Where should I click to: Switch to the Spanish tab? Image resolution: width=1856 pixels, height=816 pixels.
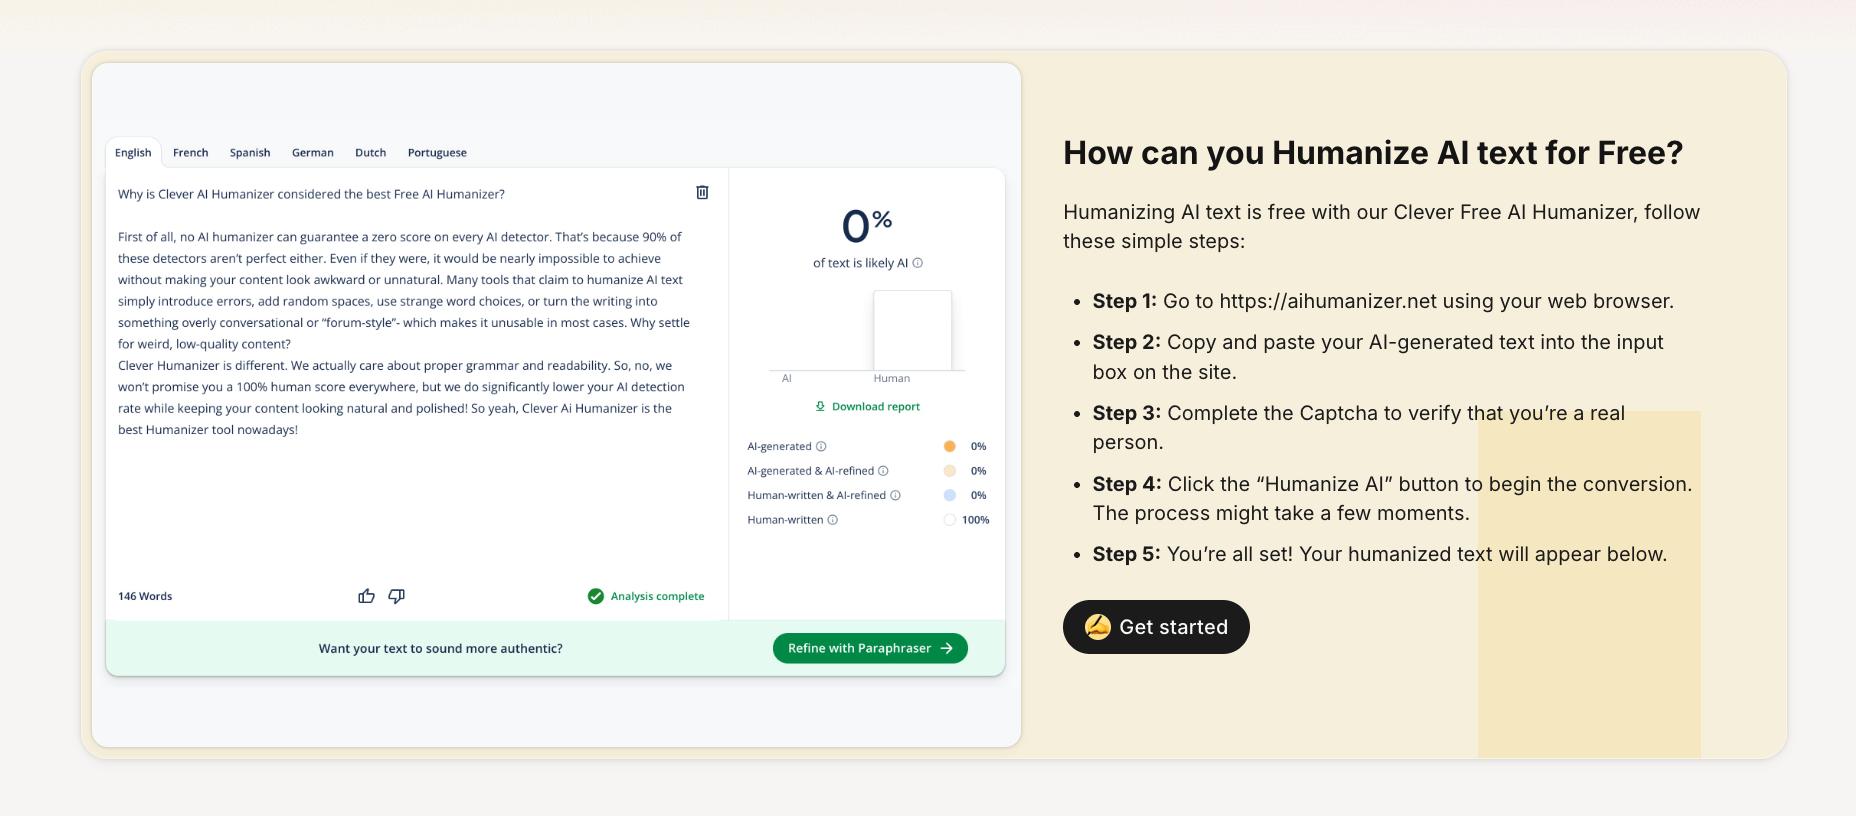(250, 153)
